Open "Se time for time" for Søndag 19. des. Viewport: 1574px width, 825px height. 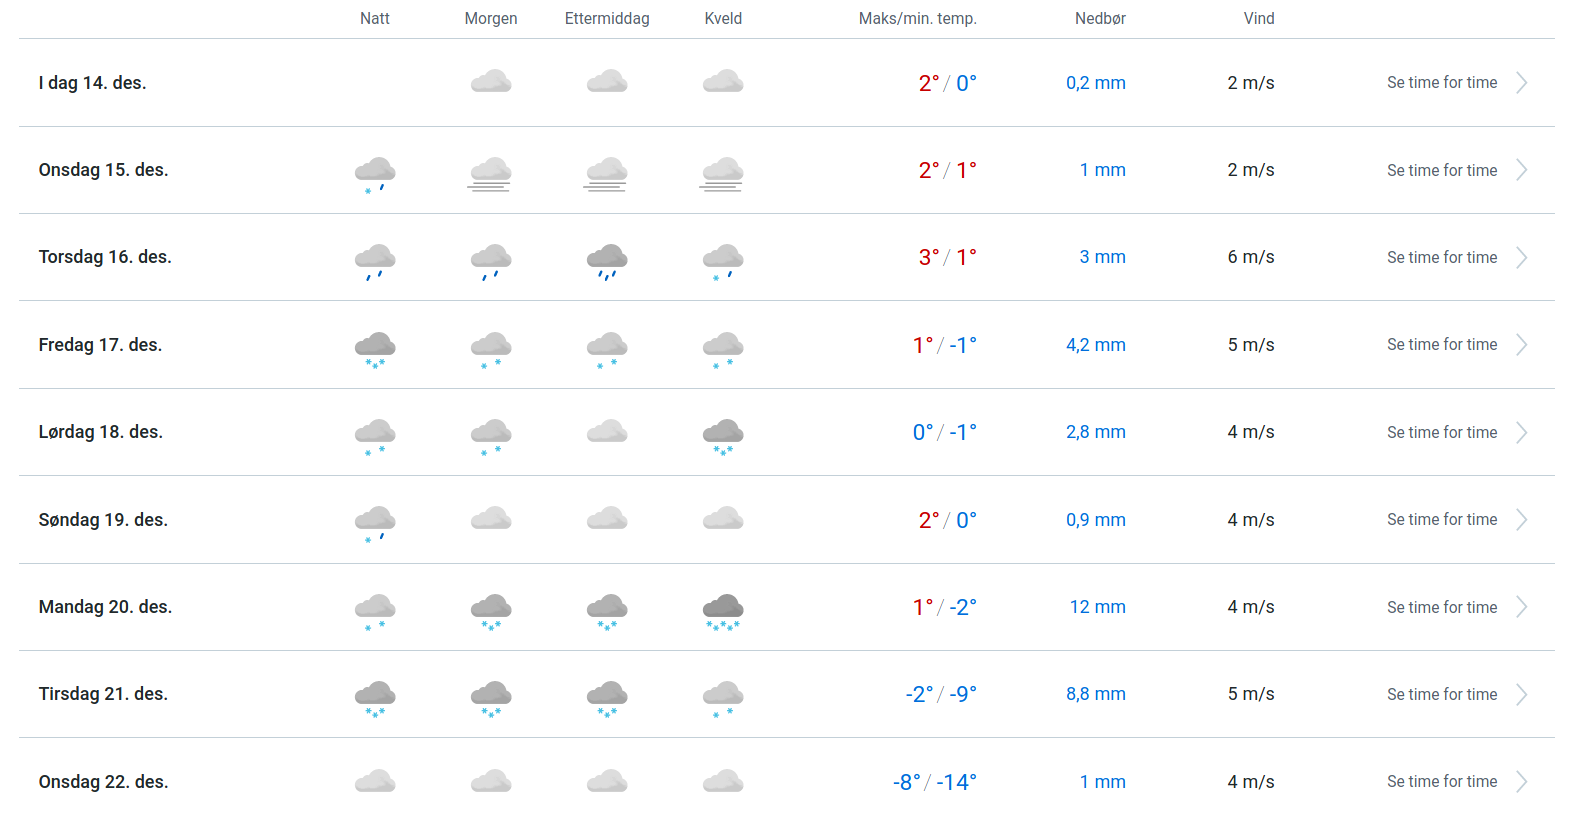coord(1441,520)
